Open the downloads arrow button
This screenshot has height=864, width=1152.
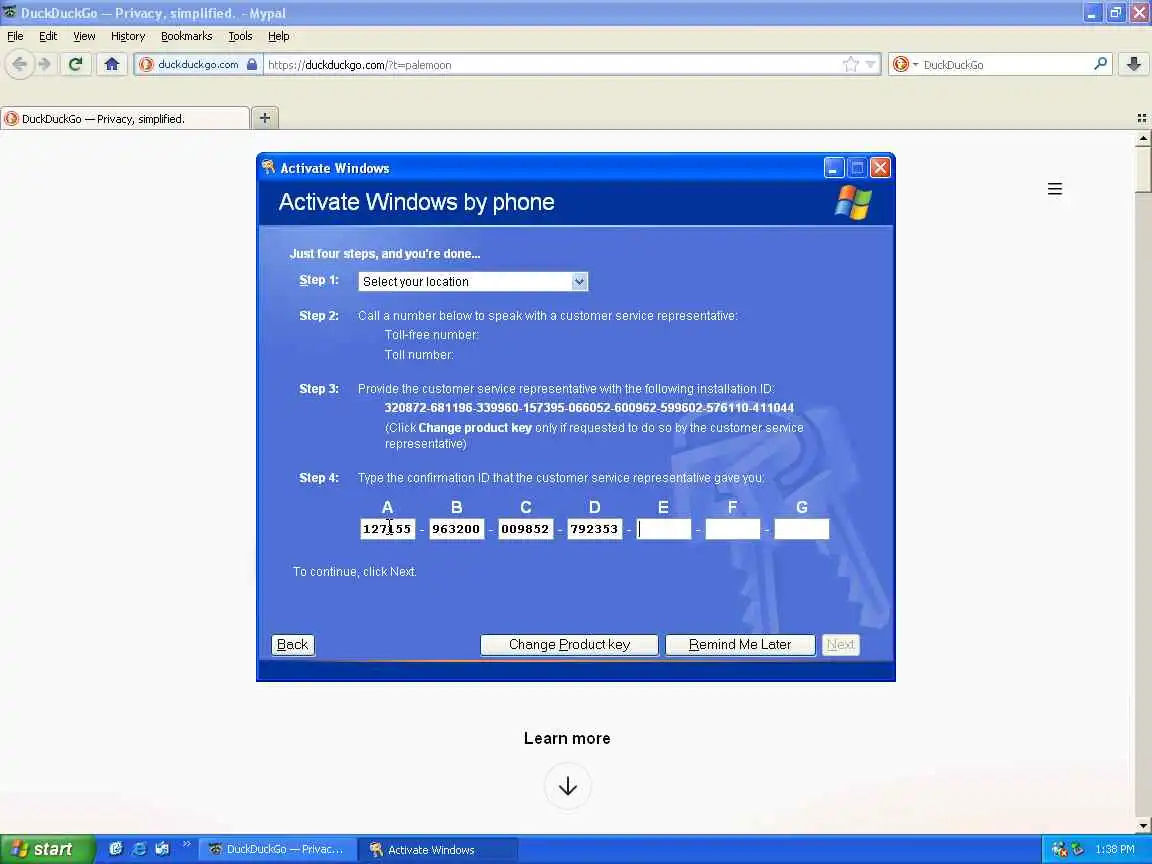point(1134,65)
